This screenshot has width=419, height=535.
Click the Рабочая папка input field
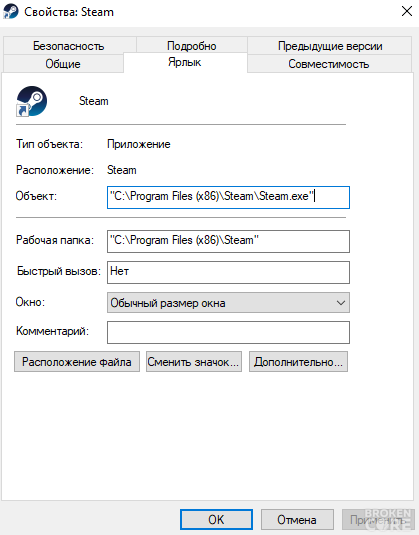click(228, 241)
